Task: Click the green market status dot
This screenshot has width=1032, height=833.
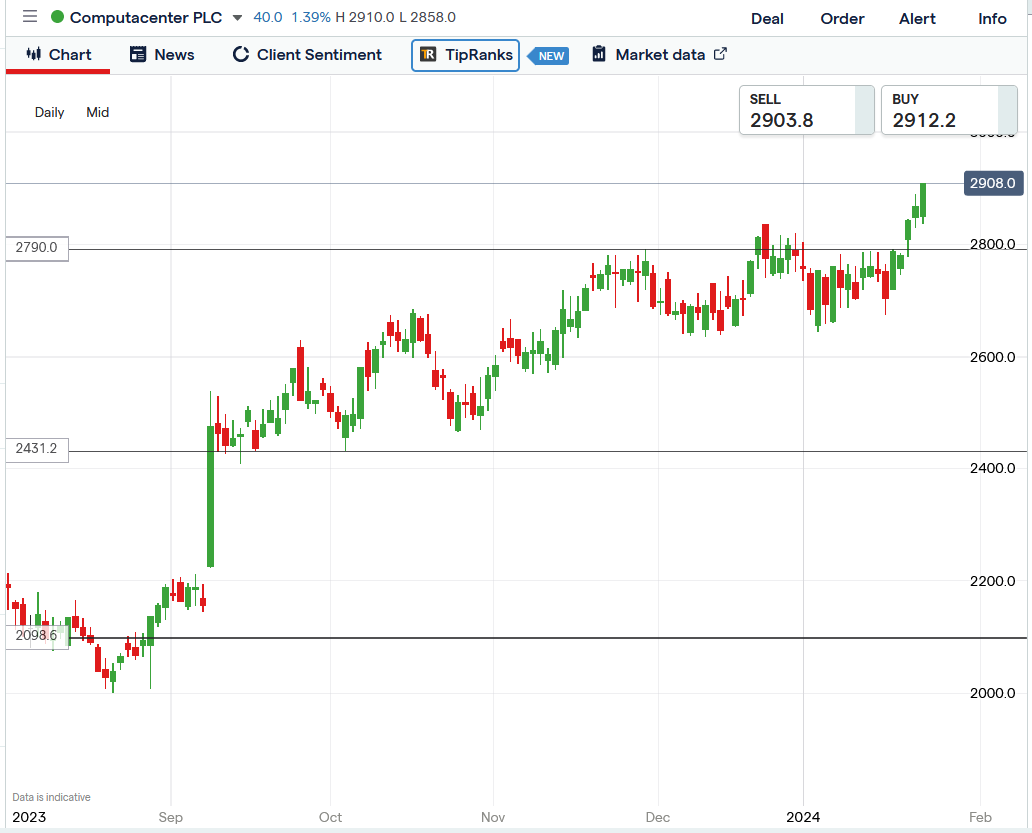Action: click(57, 17)
